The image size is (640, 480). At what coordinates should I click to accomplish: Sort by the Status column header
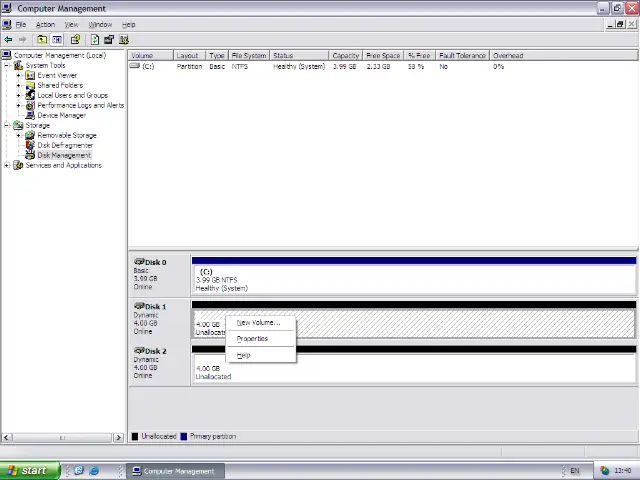point(299,56)
